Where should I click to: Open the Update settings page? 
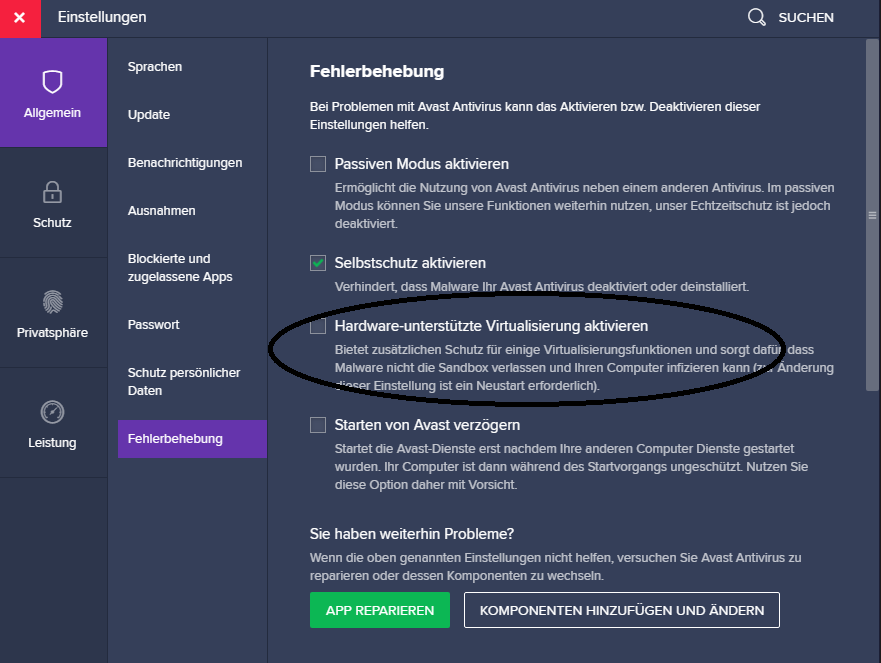[149, 115]
